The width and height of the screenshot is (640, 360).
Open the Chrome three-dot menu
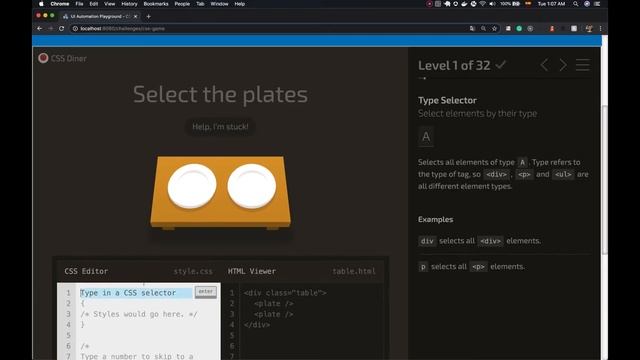(600, 29)
